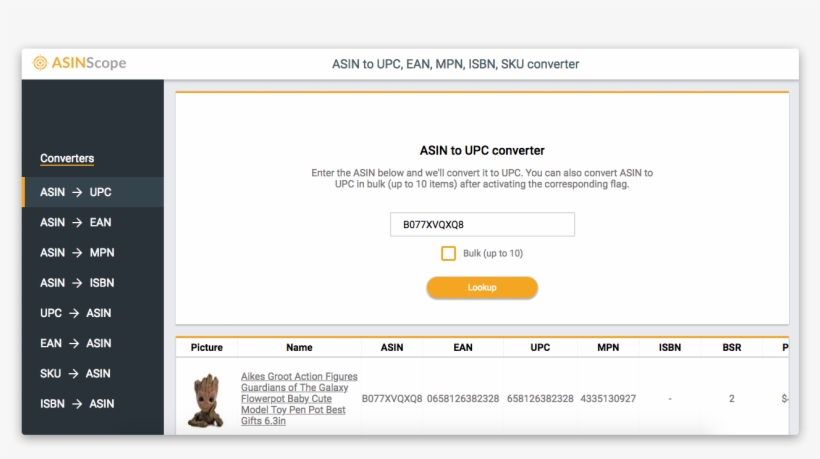The height and width of the screenshot is (459, 820).
Task: Click the Picture column header
Action: 207,348
